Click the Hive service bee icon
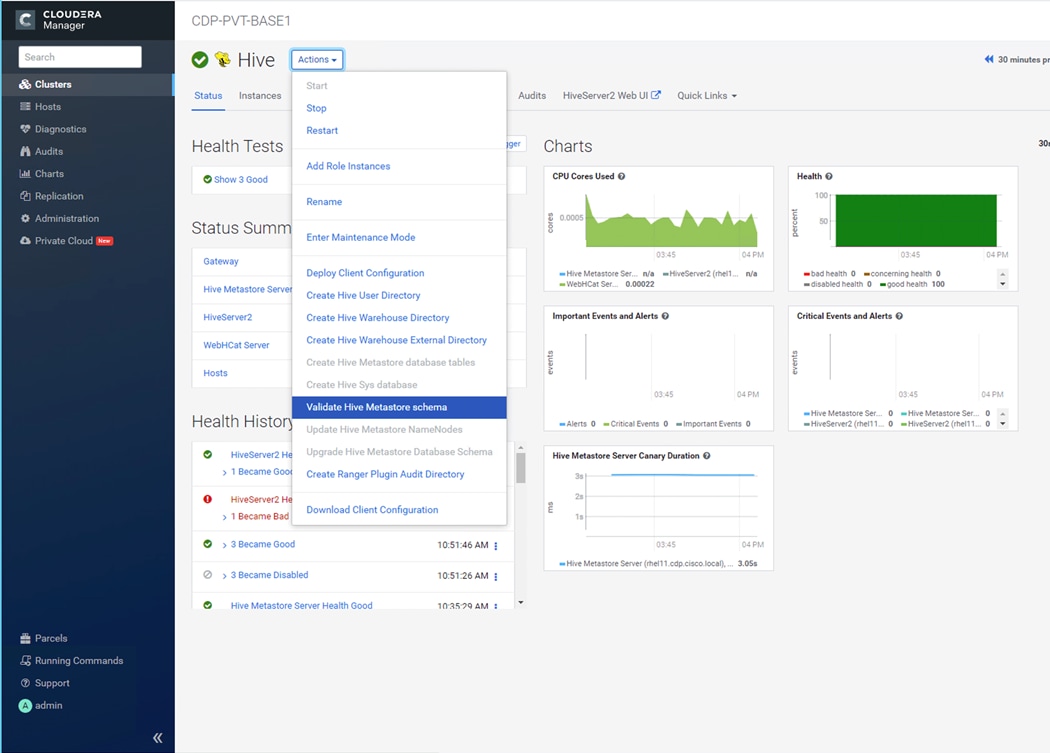 point(222,60)
